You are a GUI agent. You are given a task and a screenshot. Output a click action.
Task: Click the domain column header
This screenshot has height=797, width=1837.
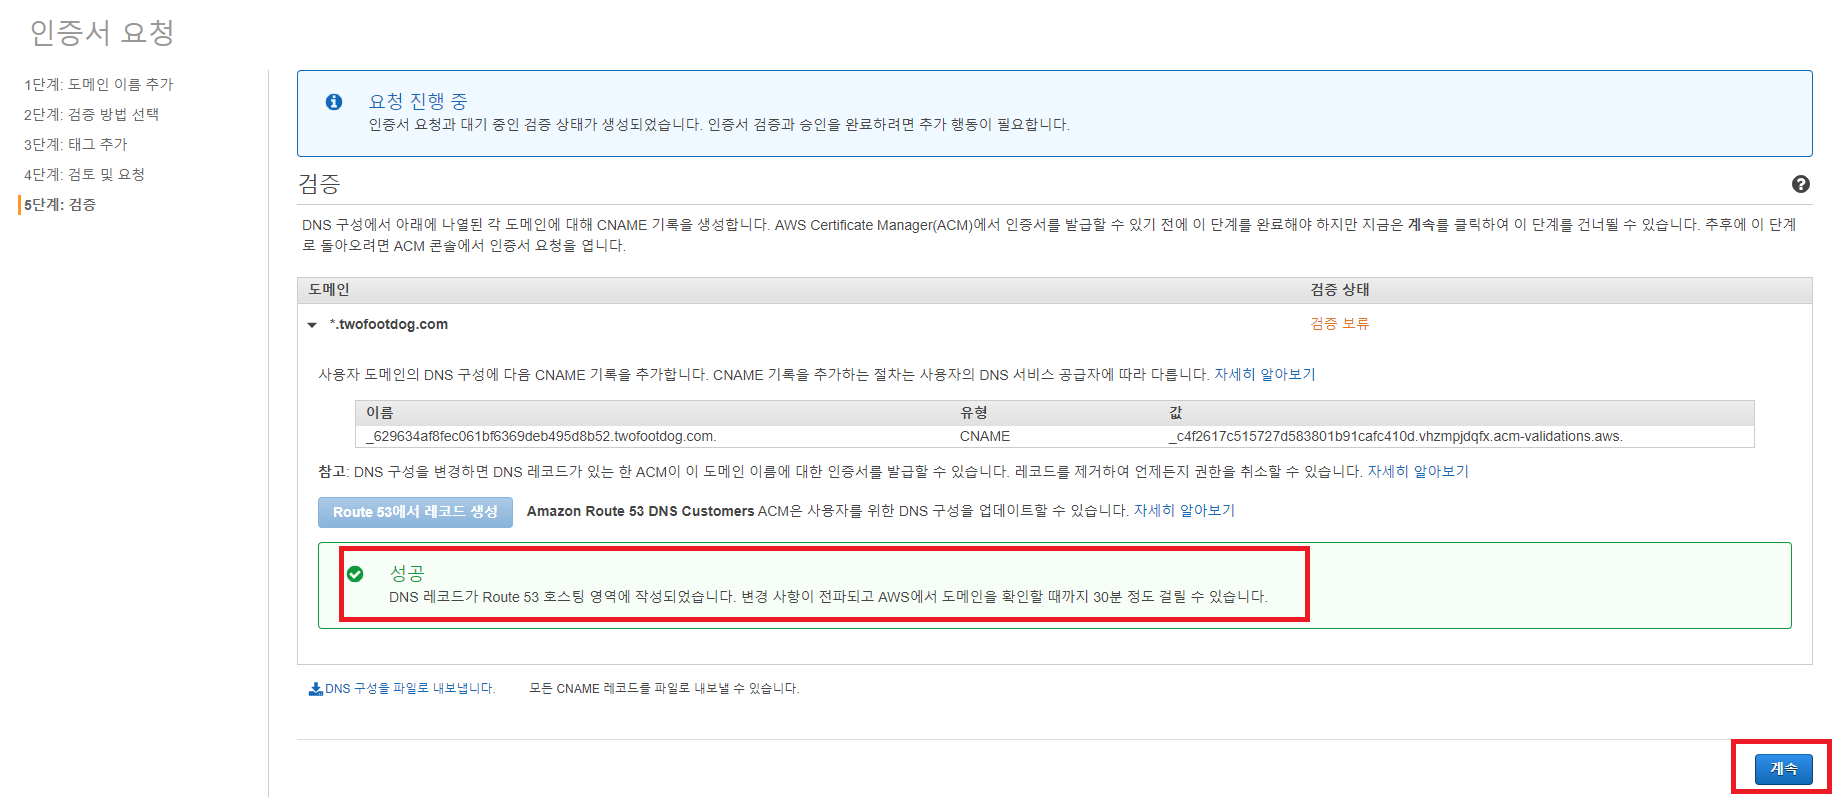329,290
